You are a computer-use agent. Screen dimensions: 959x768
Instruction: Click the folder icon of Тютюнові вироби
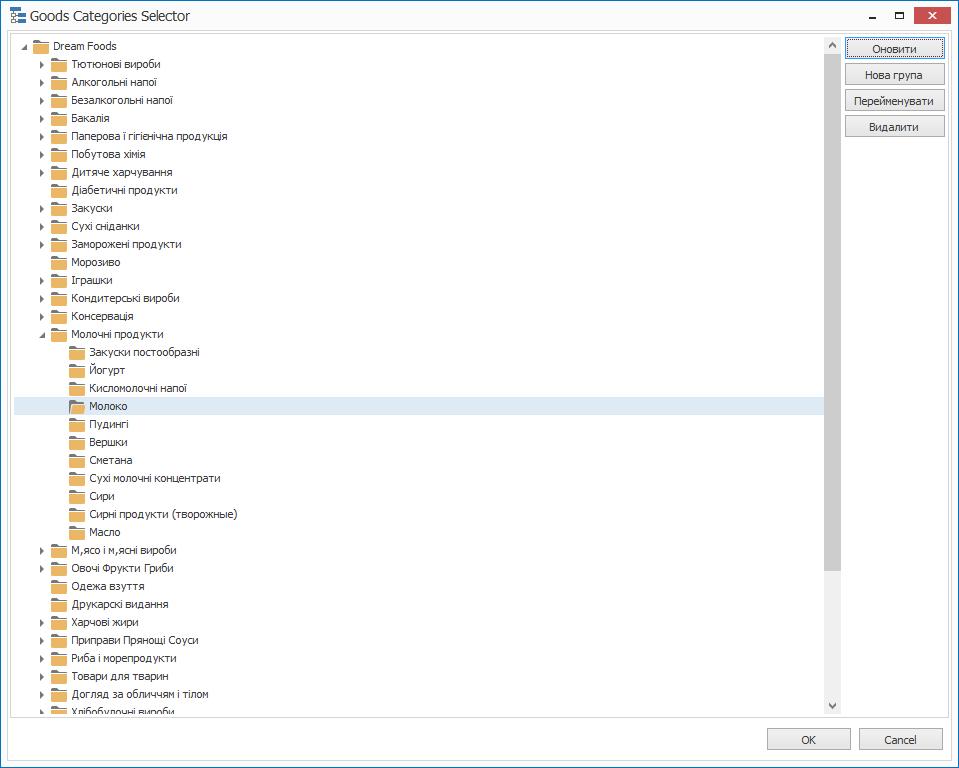tap(59, 65)
